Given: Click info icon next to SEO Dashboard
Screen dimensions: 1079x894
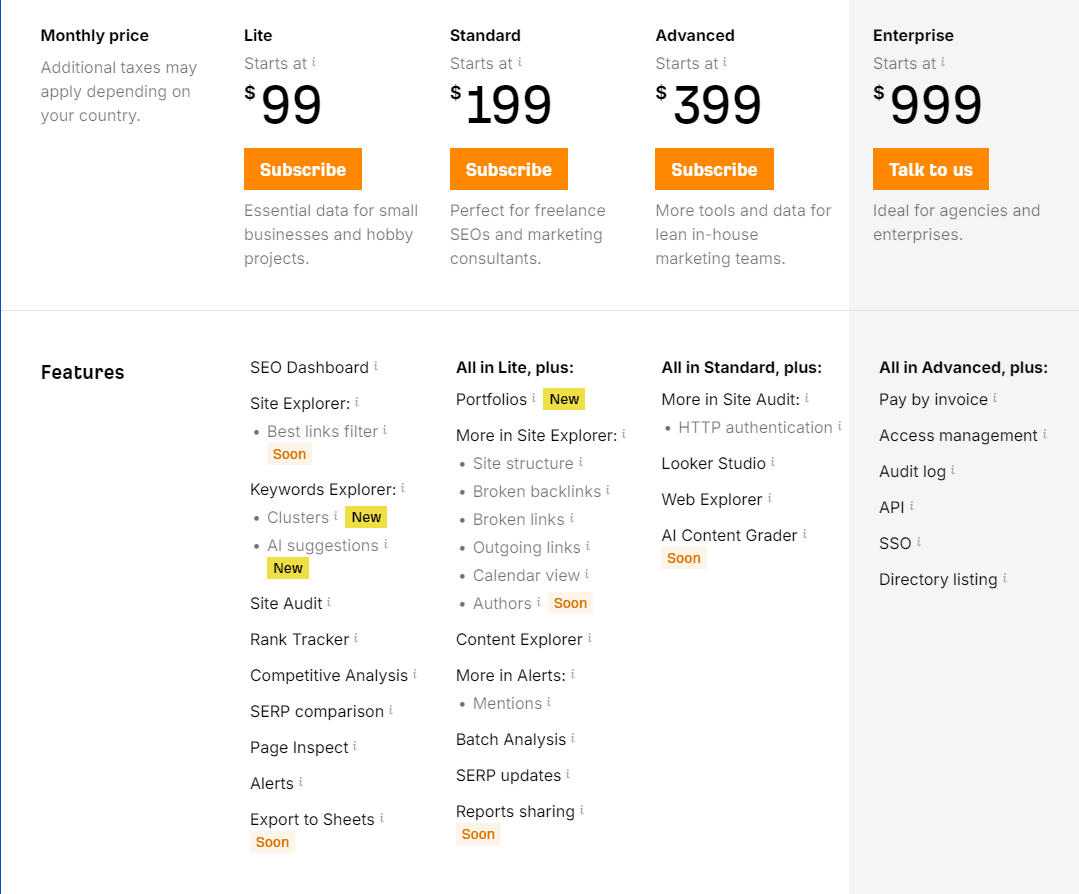Looking at the screenshot, I should click(x=376, y=366).
